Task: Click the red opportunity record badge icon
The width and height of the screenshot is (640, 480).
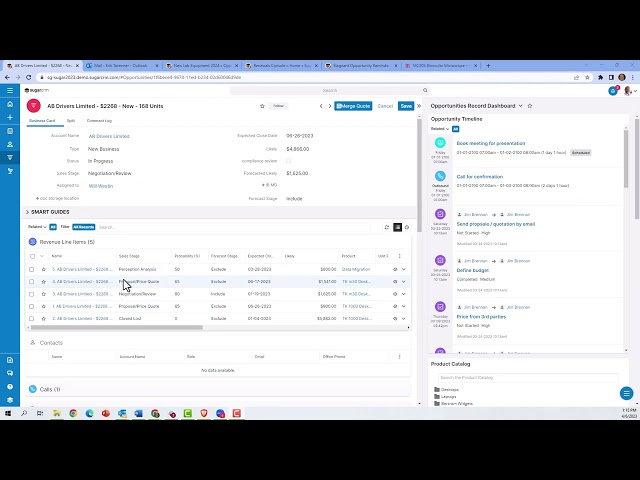Action: click(x=33, y=106)
